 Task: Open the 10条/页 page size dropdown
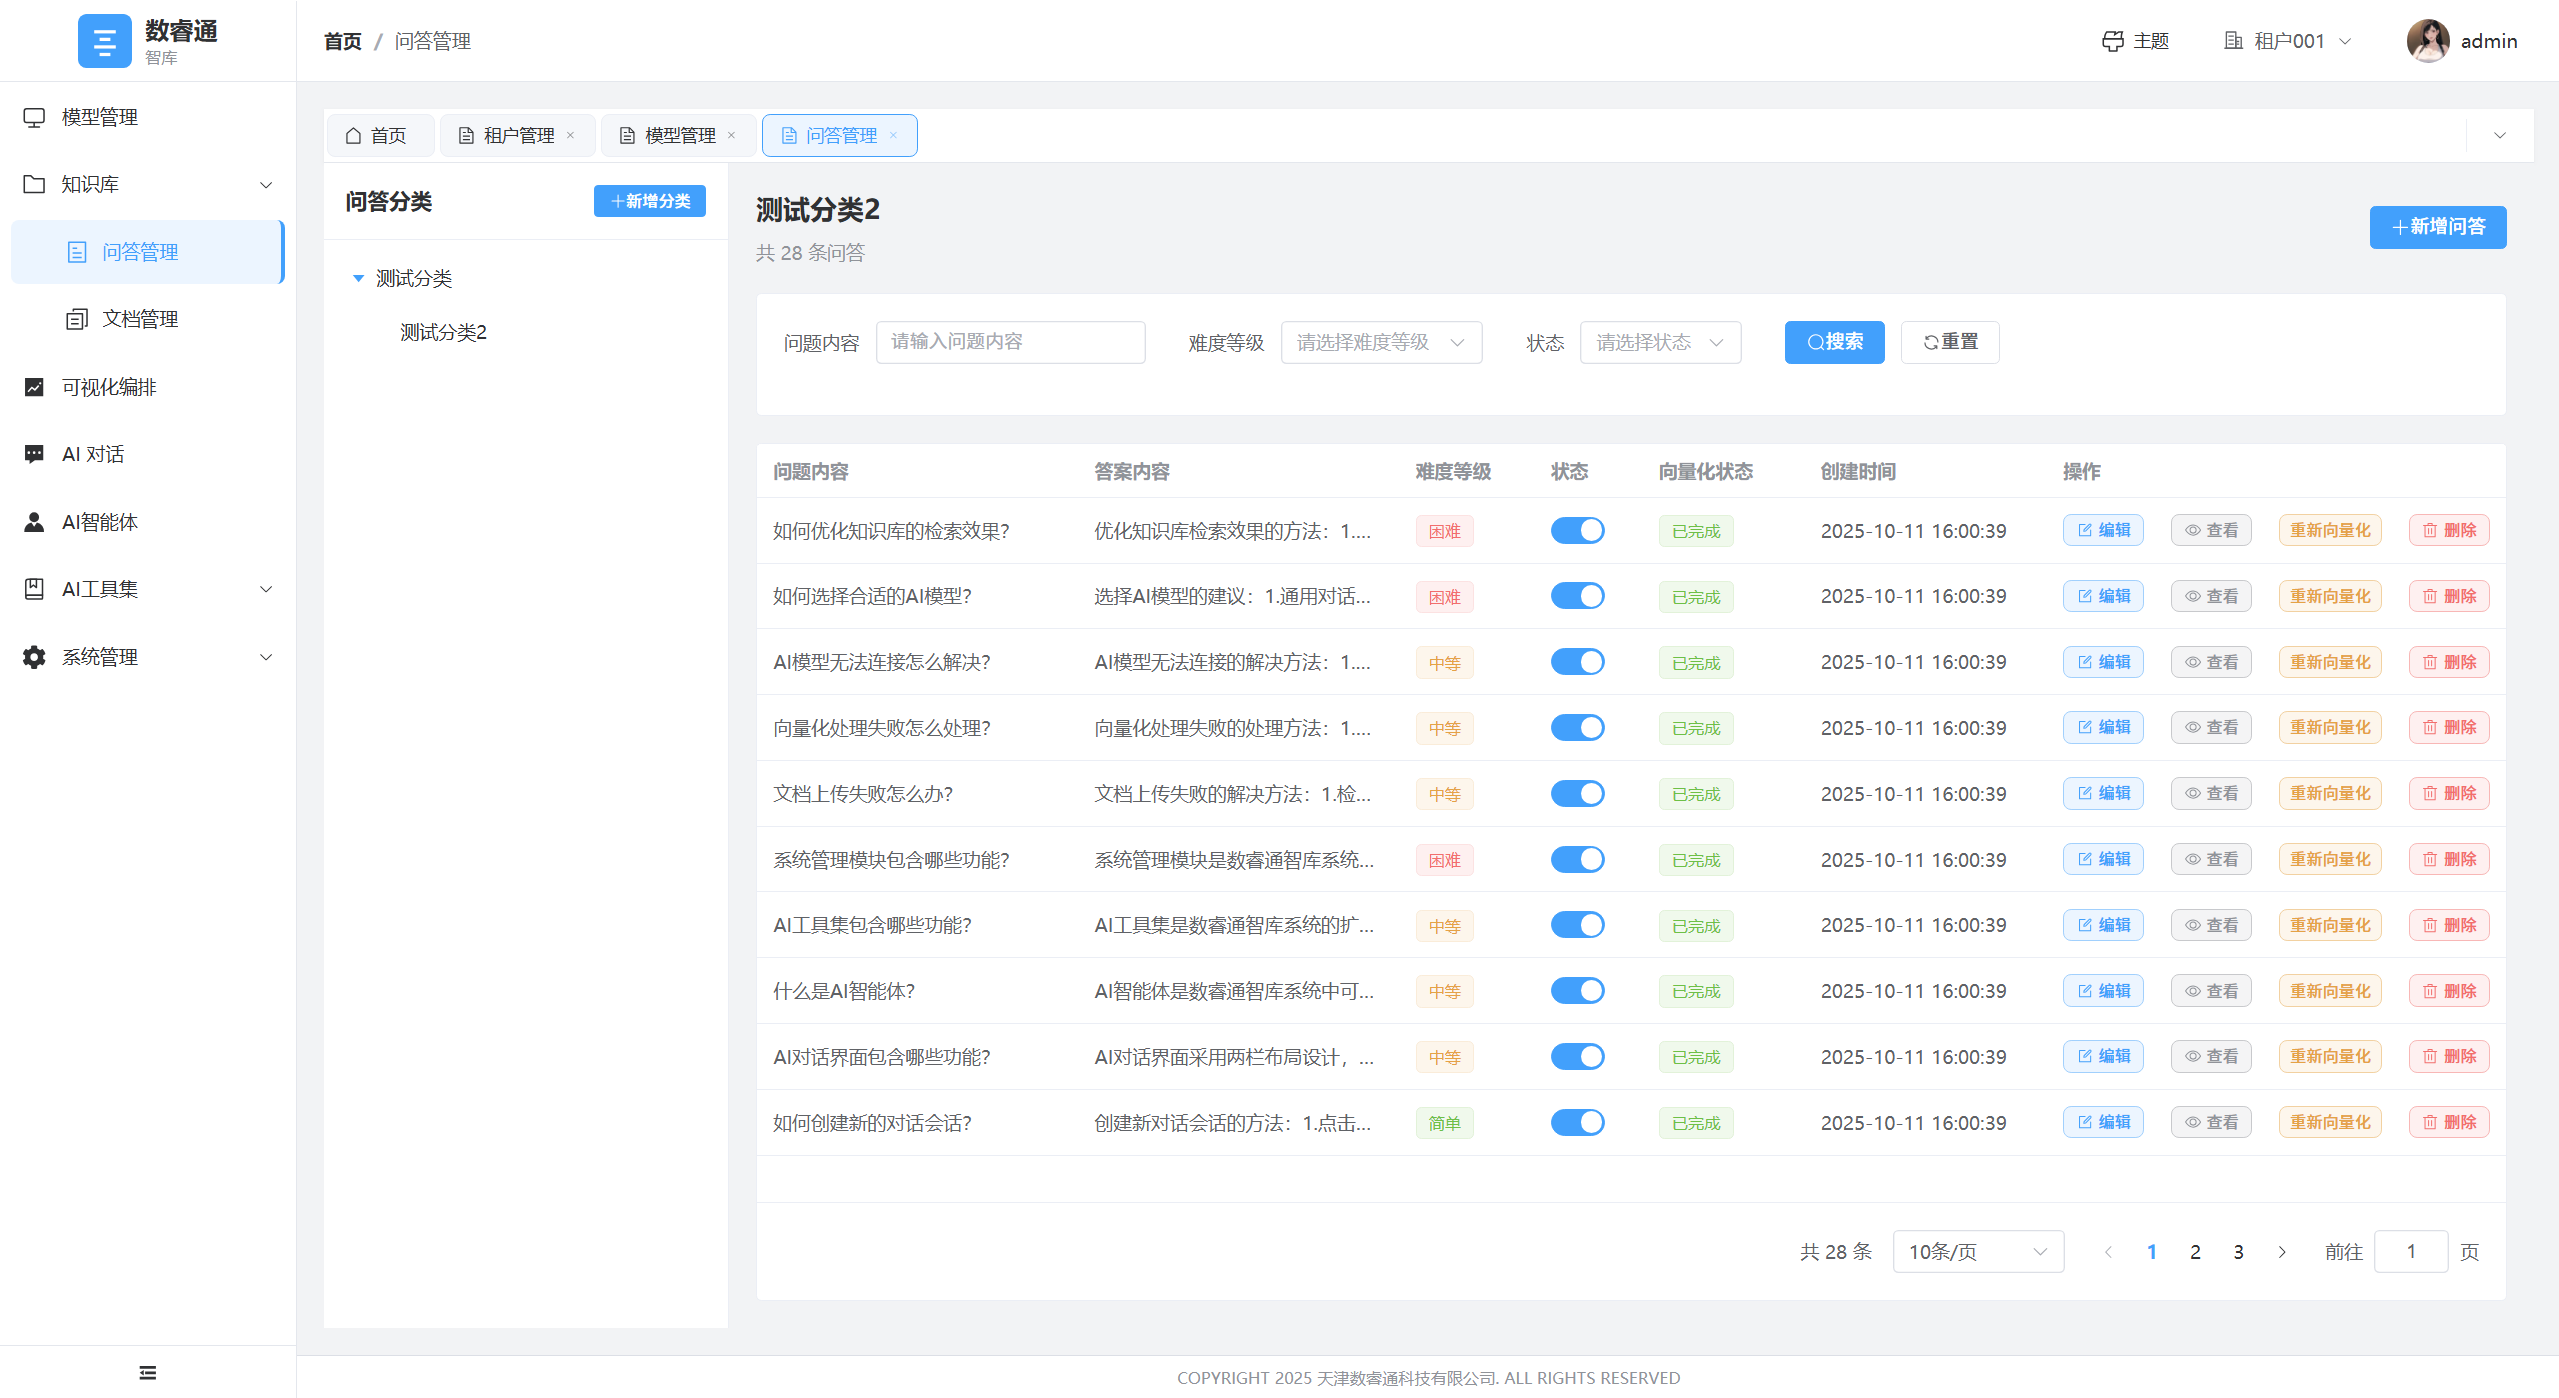point(1977,1251)
